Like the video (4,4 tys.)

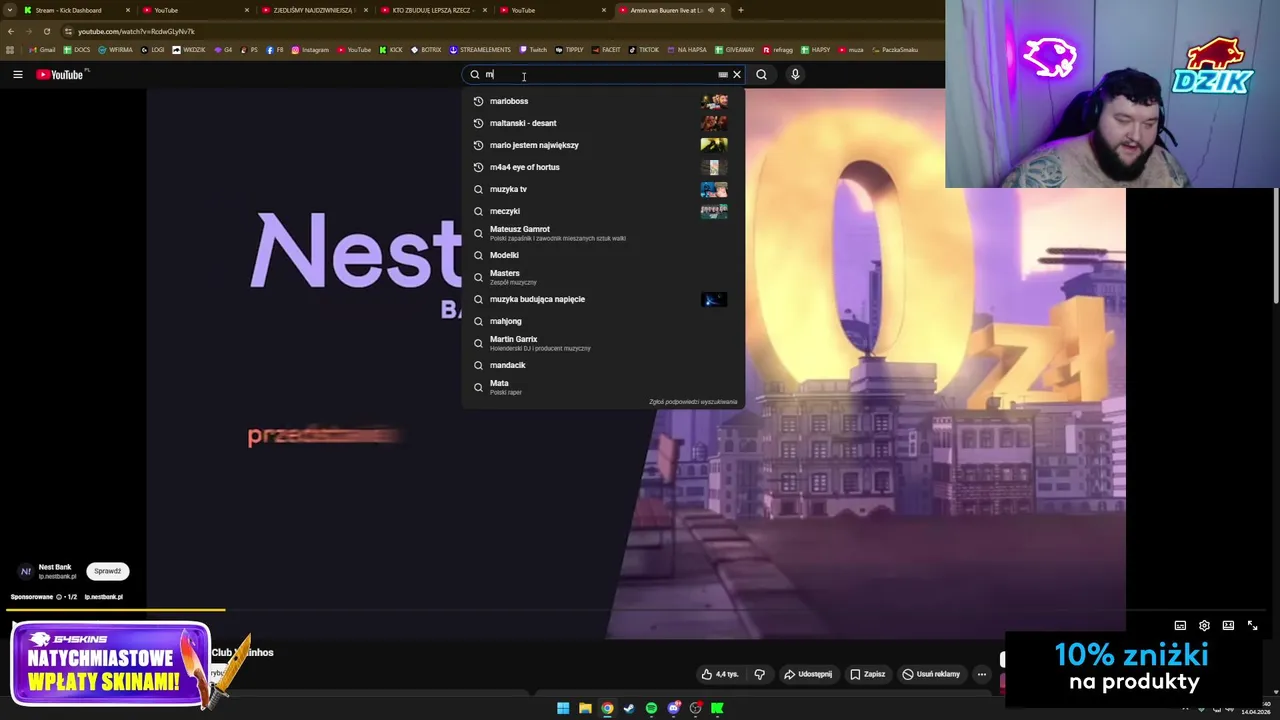pyautogui.click(x=721, y=674)
